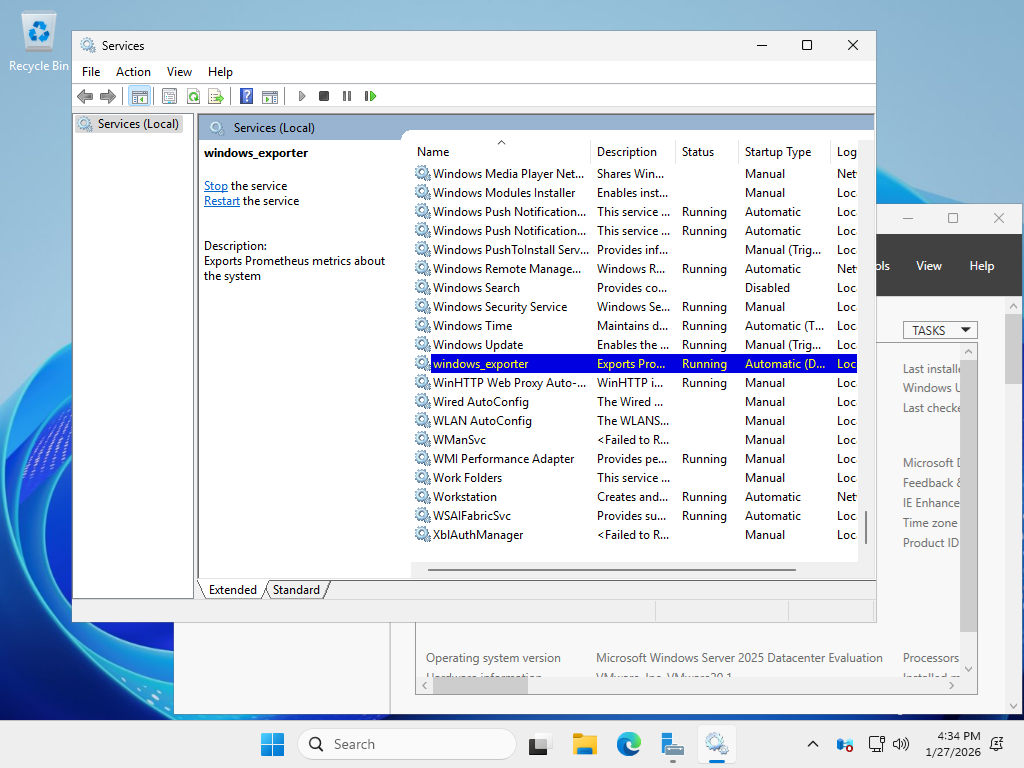Click the Stop the service link
This screenshot has height=768, width=1024.
click(215, 186)
